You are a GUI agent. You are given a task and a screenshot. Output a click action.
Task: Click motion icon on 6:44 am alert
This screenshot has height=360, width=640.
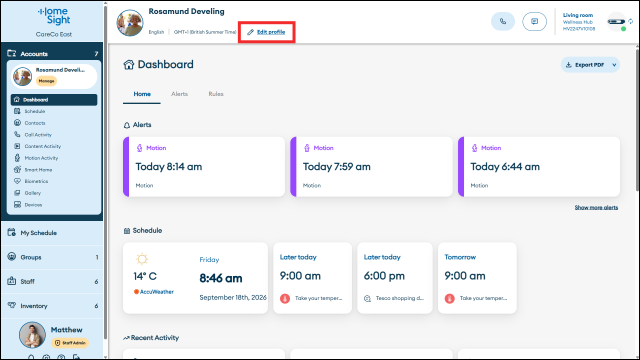474,148
